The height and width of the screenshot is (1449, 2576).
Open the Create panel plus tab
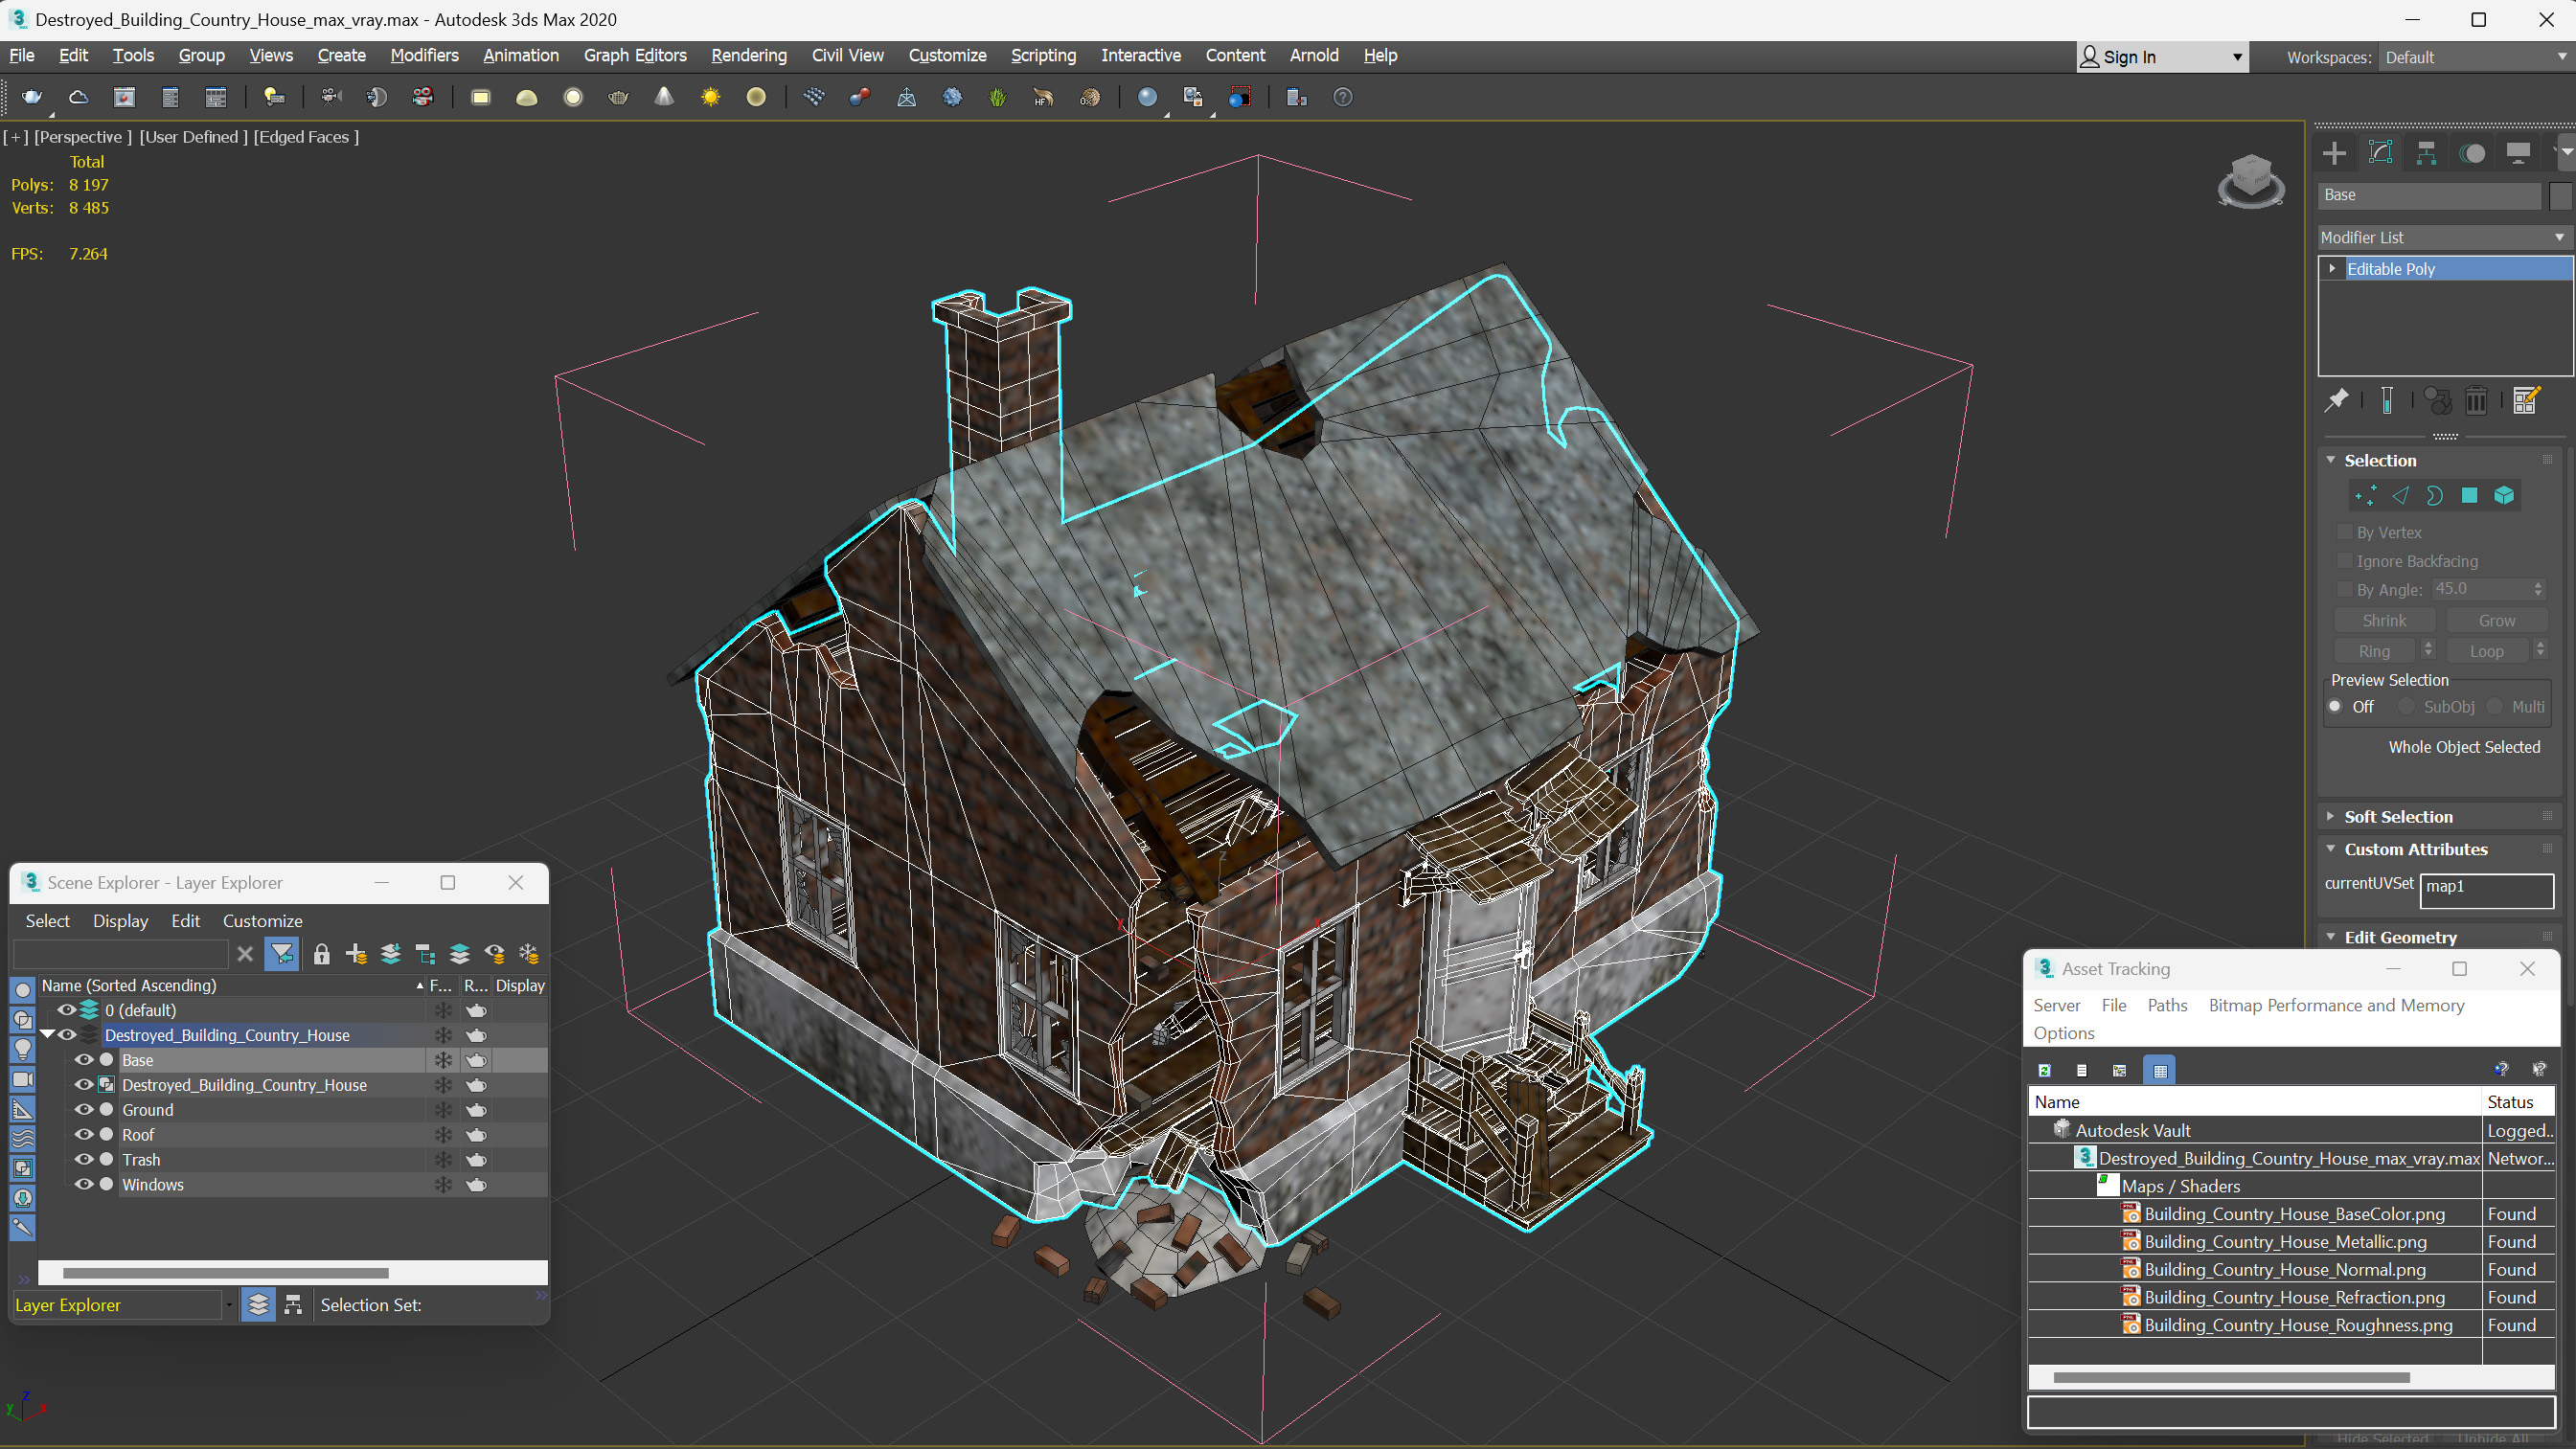click(x=2334, y=153)
